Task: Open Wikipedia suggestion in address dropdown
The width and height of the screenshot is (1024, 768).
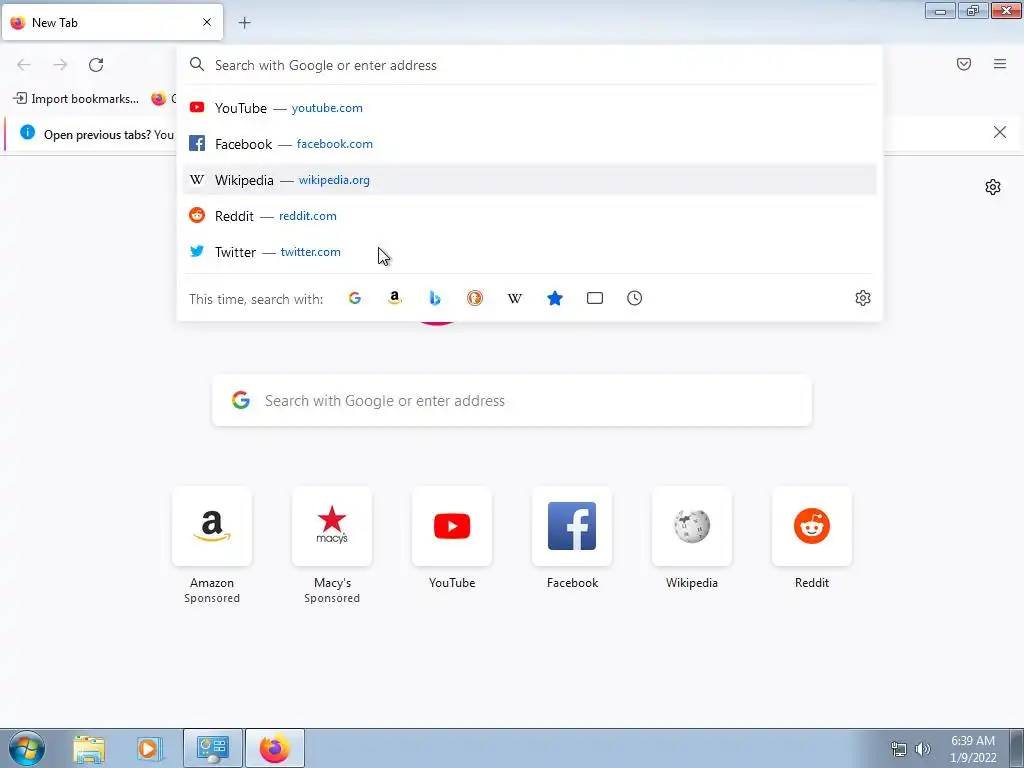Action: click(x=529, y=180)
